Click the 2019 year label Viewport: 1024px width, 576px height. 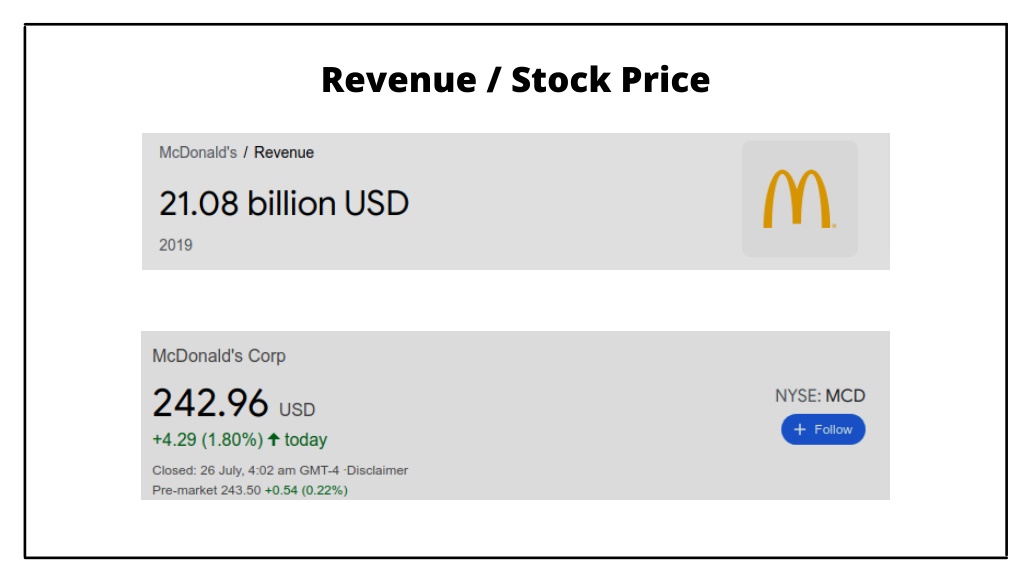176,245
